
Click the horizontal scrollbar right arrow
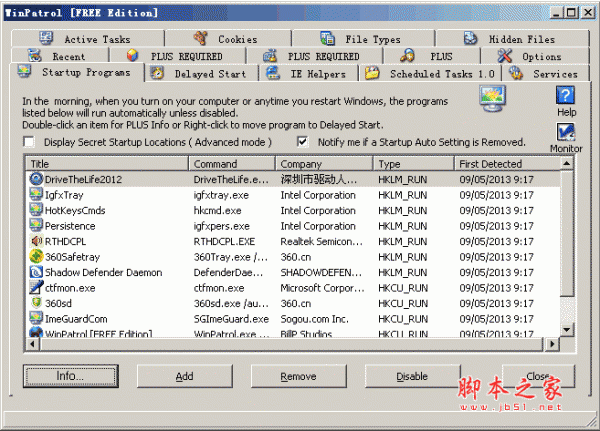point(551,344)
